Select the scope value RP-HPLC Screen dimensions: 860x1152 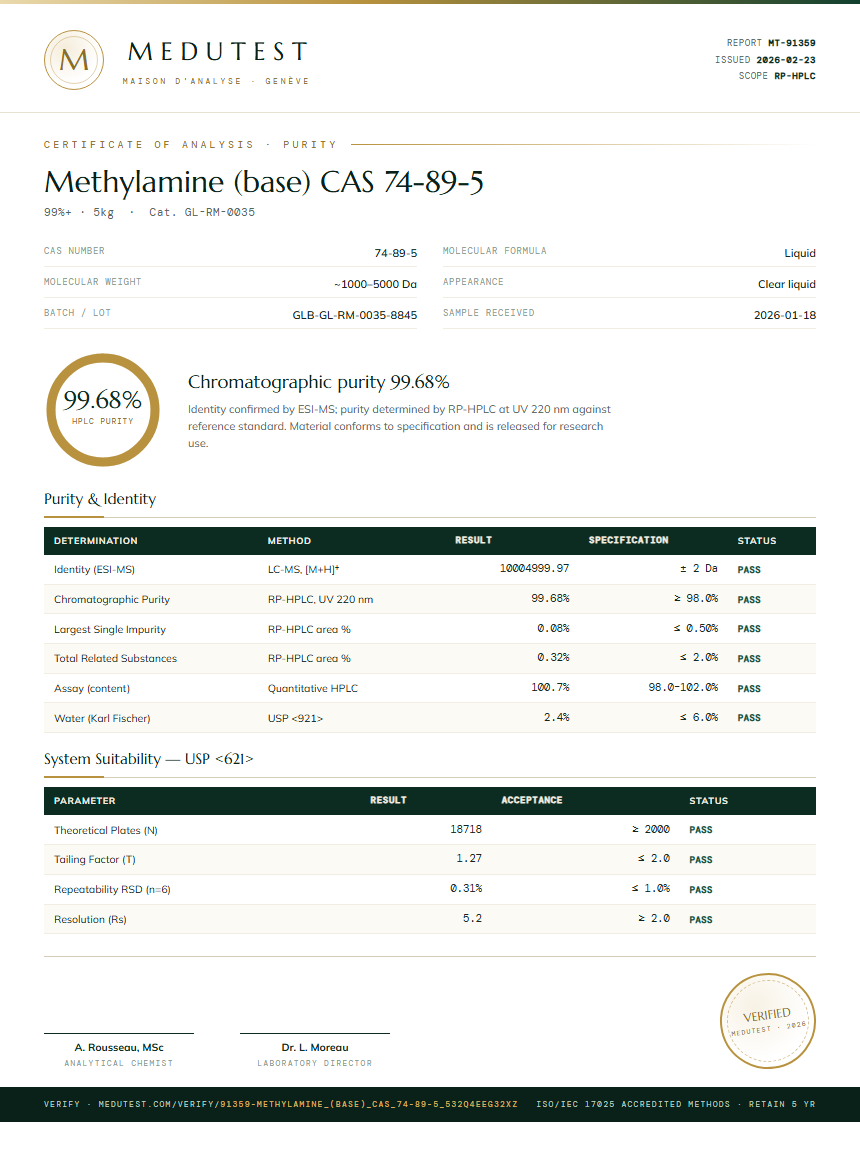tap(795, 76)
